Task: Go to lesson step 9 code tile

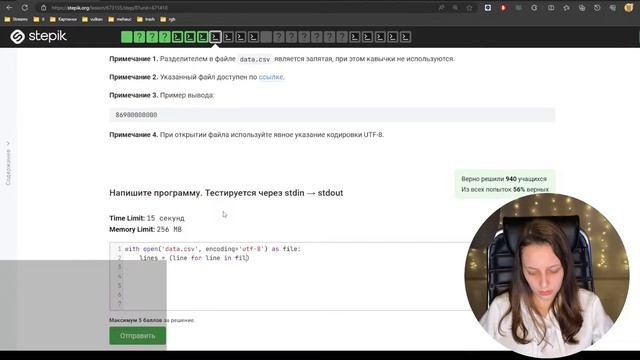Action: pyautogui.click(x=228, y=37)
